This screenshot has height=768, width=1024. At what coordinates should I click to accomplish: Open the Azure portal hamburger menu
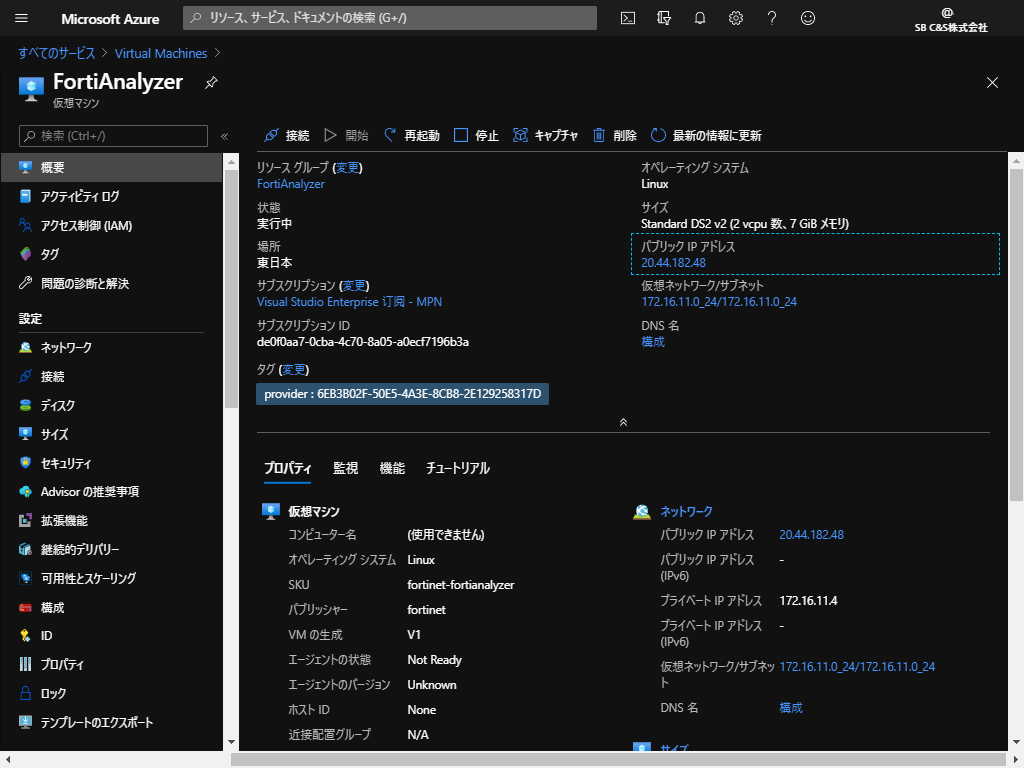click(x=22, y=18)
